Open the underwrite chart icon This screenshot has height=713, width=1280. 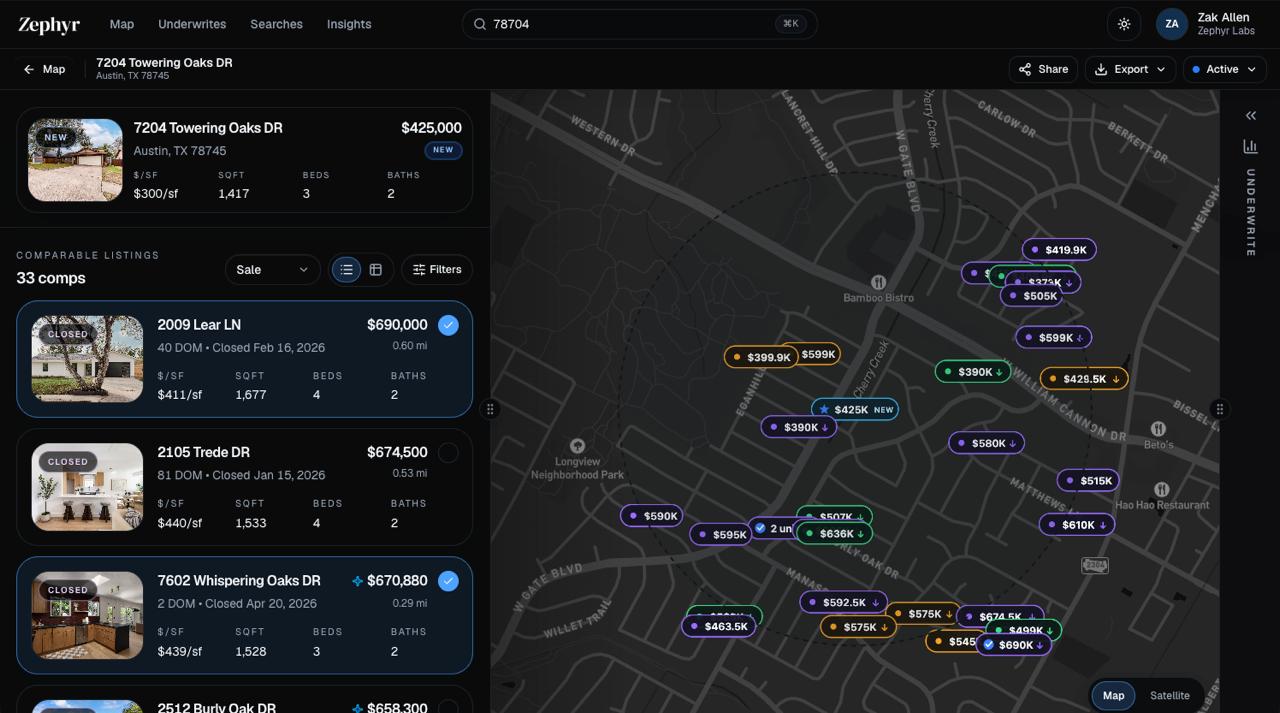(x=1250, y=146)
